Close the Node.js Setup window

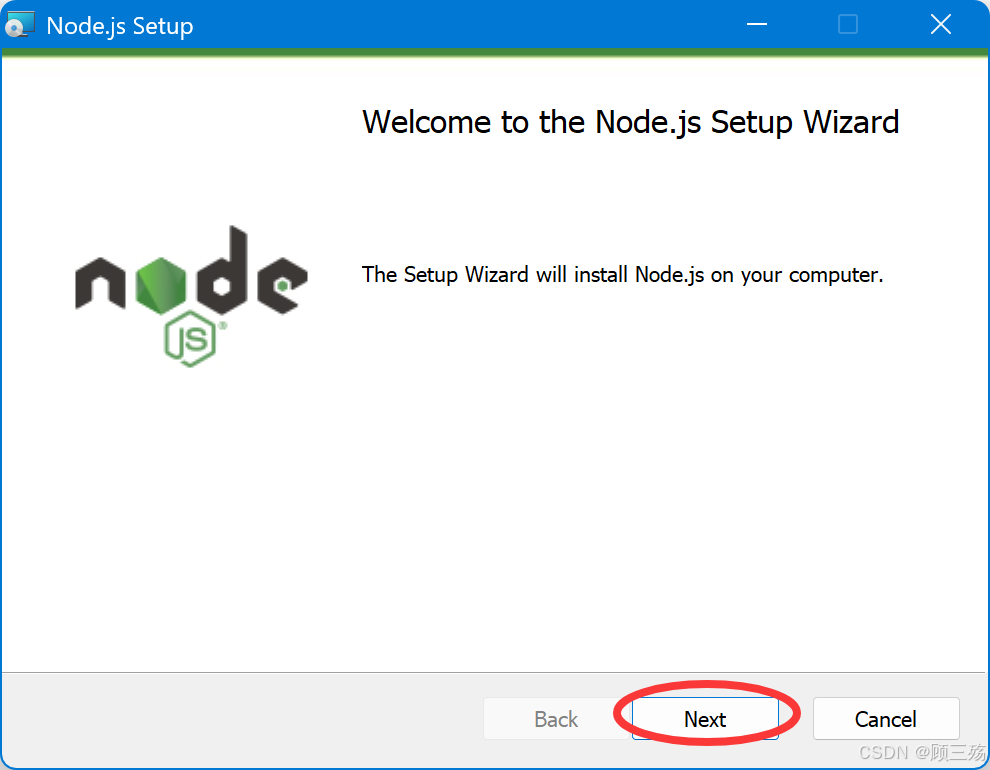941,25
